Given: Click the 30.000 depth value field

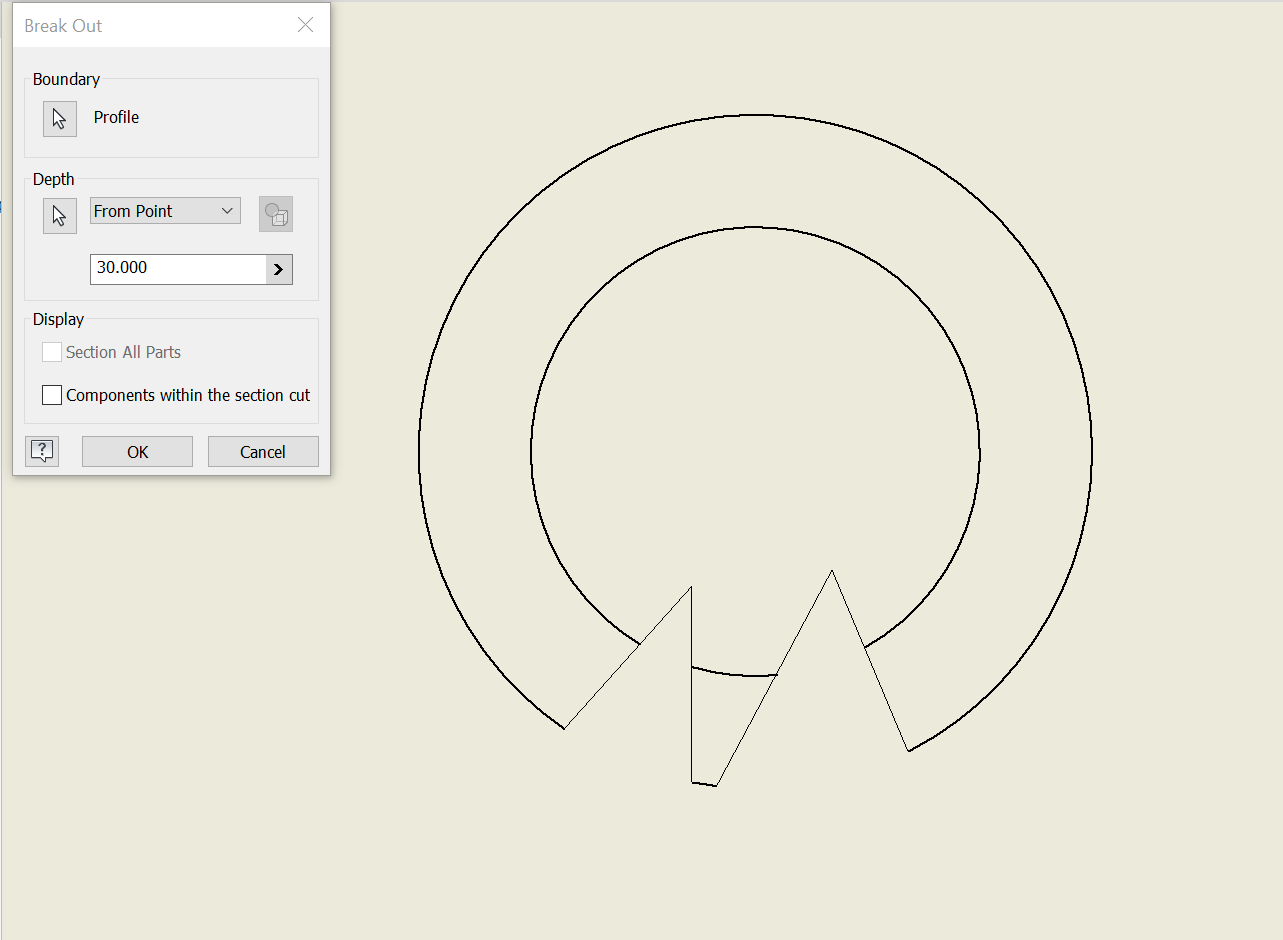Looking at the screenshot, I should [x=178, y=269].
